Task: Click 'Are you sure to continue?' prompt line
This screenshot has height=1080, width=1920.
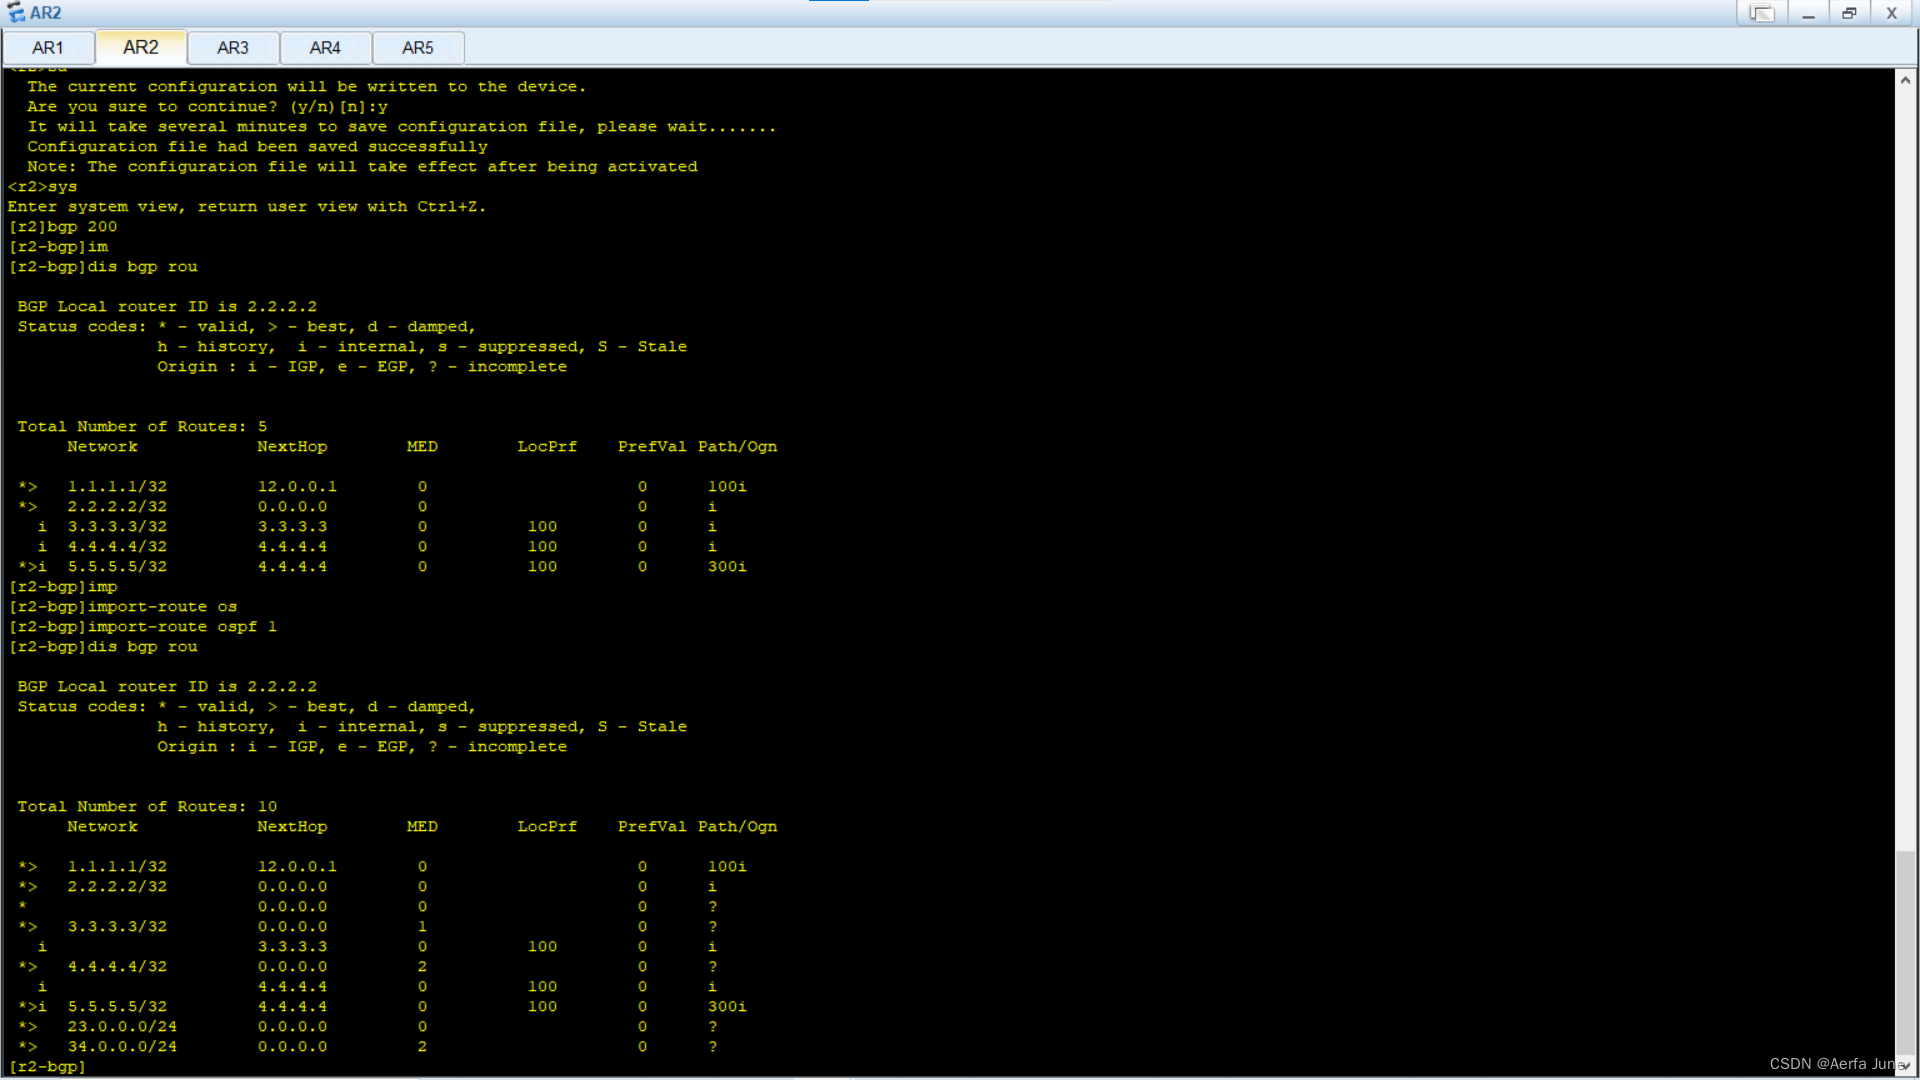Action: 207,107
